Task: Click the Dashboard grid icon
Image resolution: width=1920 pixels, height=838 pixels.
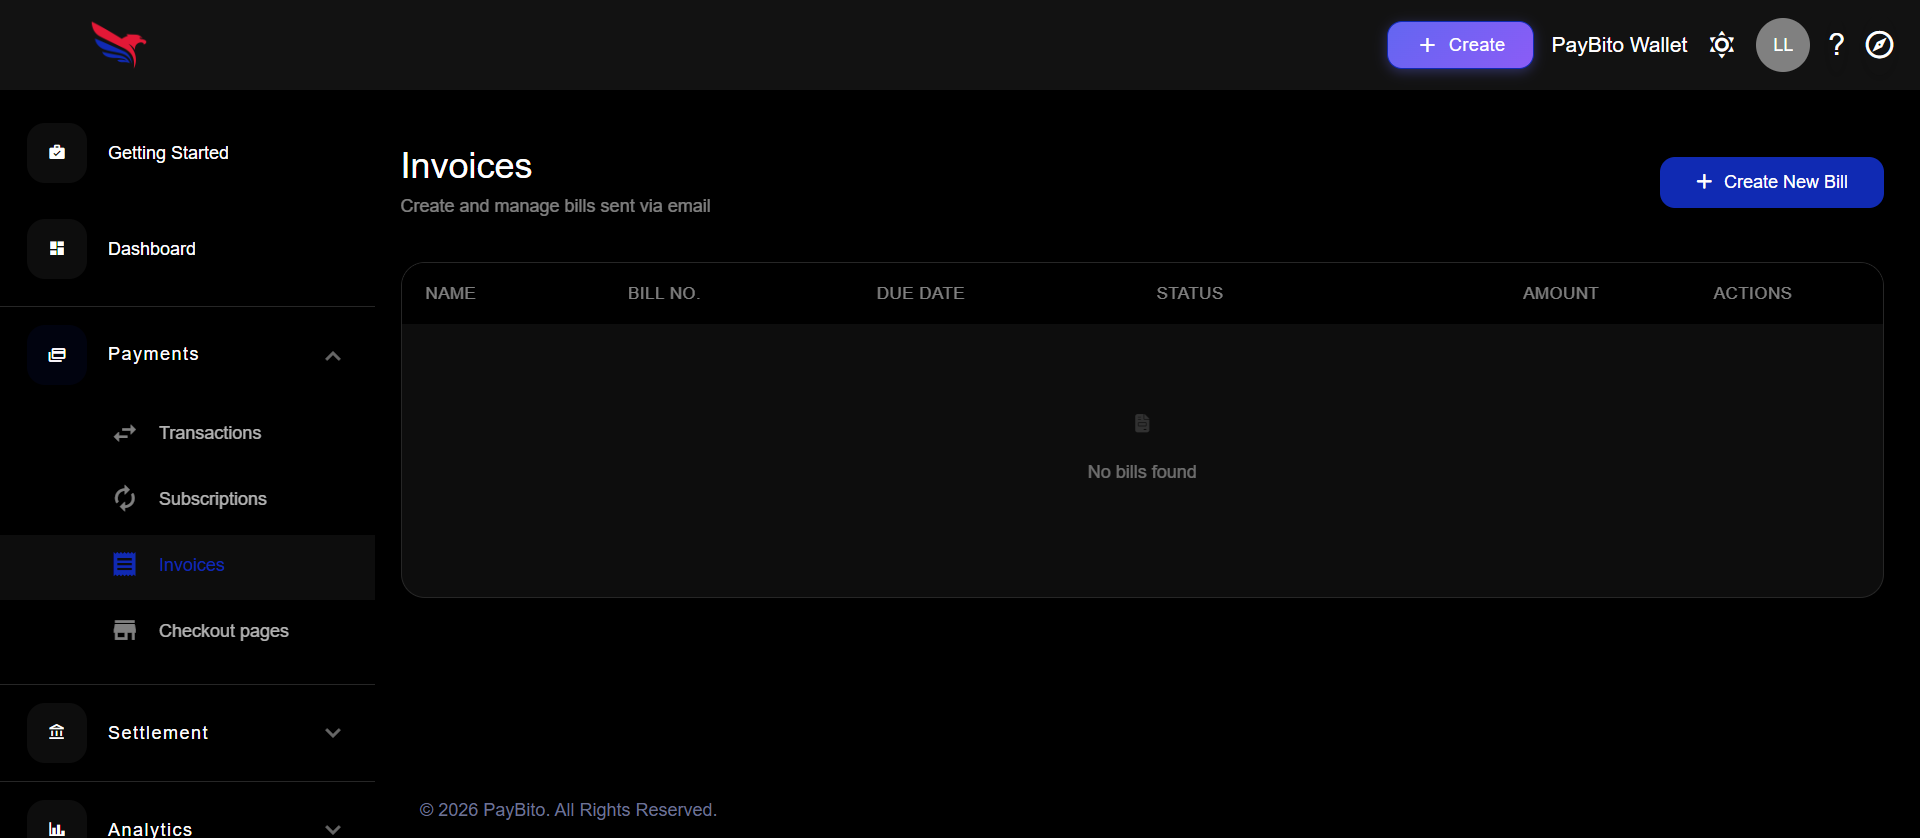Action: pos(57,249)
